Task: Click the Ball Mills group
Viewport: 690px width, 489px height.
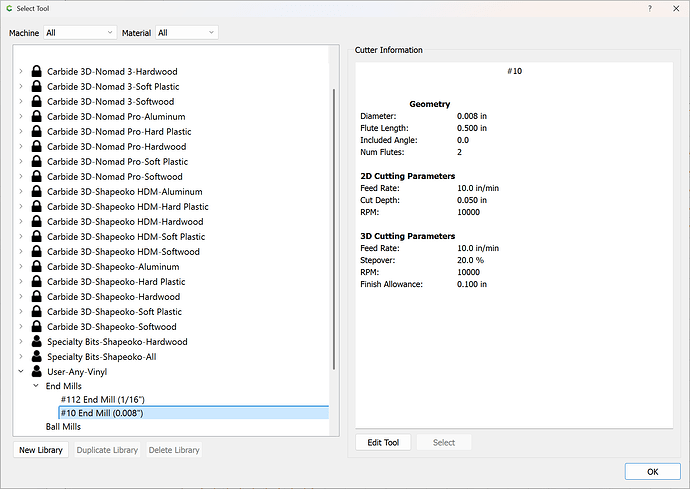Action: pos(63,426)
